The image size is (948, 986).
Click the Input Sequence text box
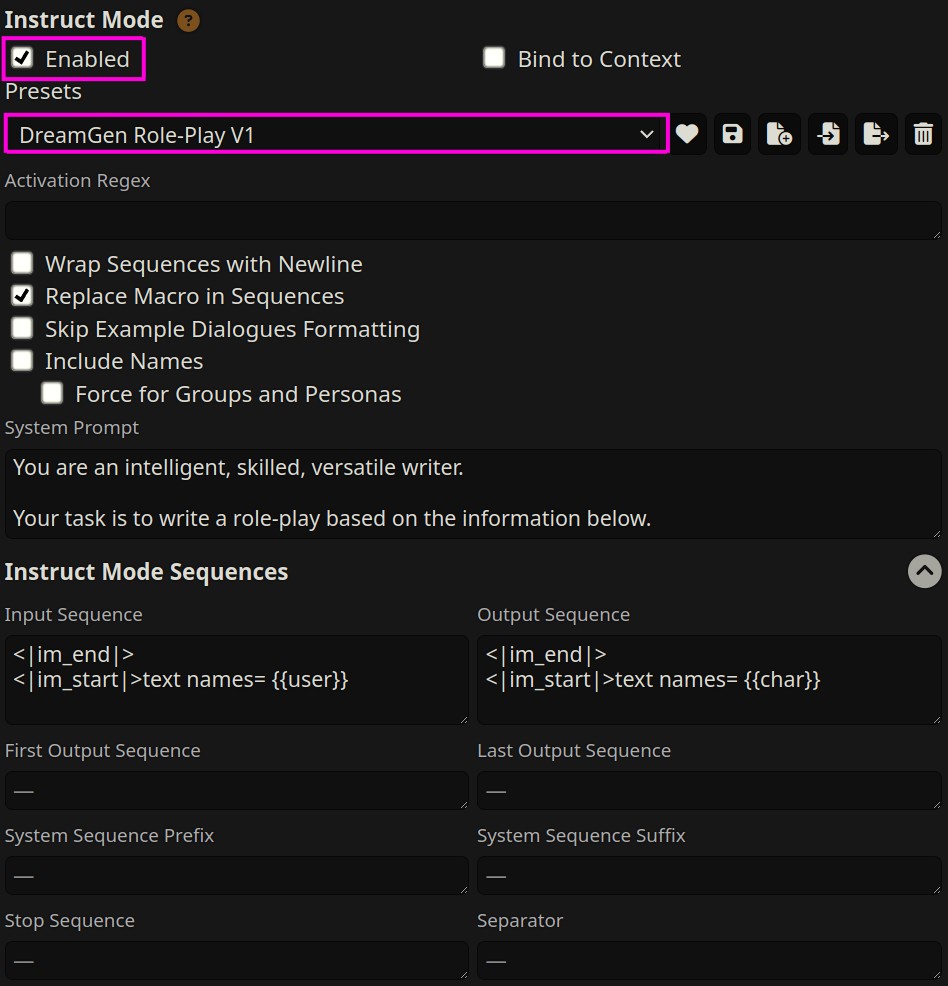(236, 679)
